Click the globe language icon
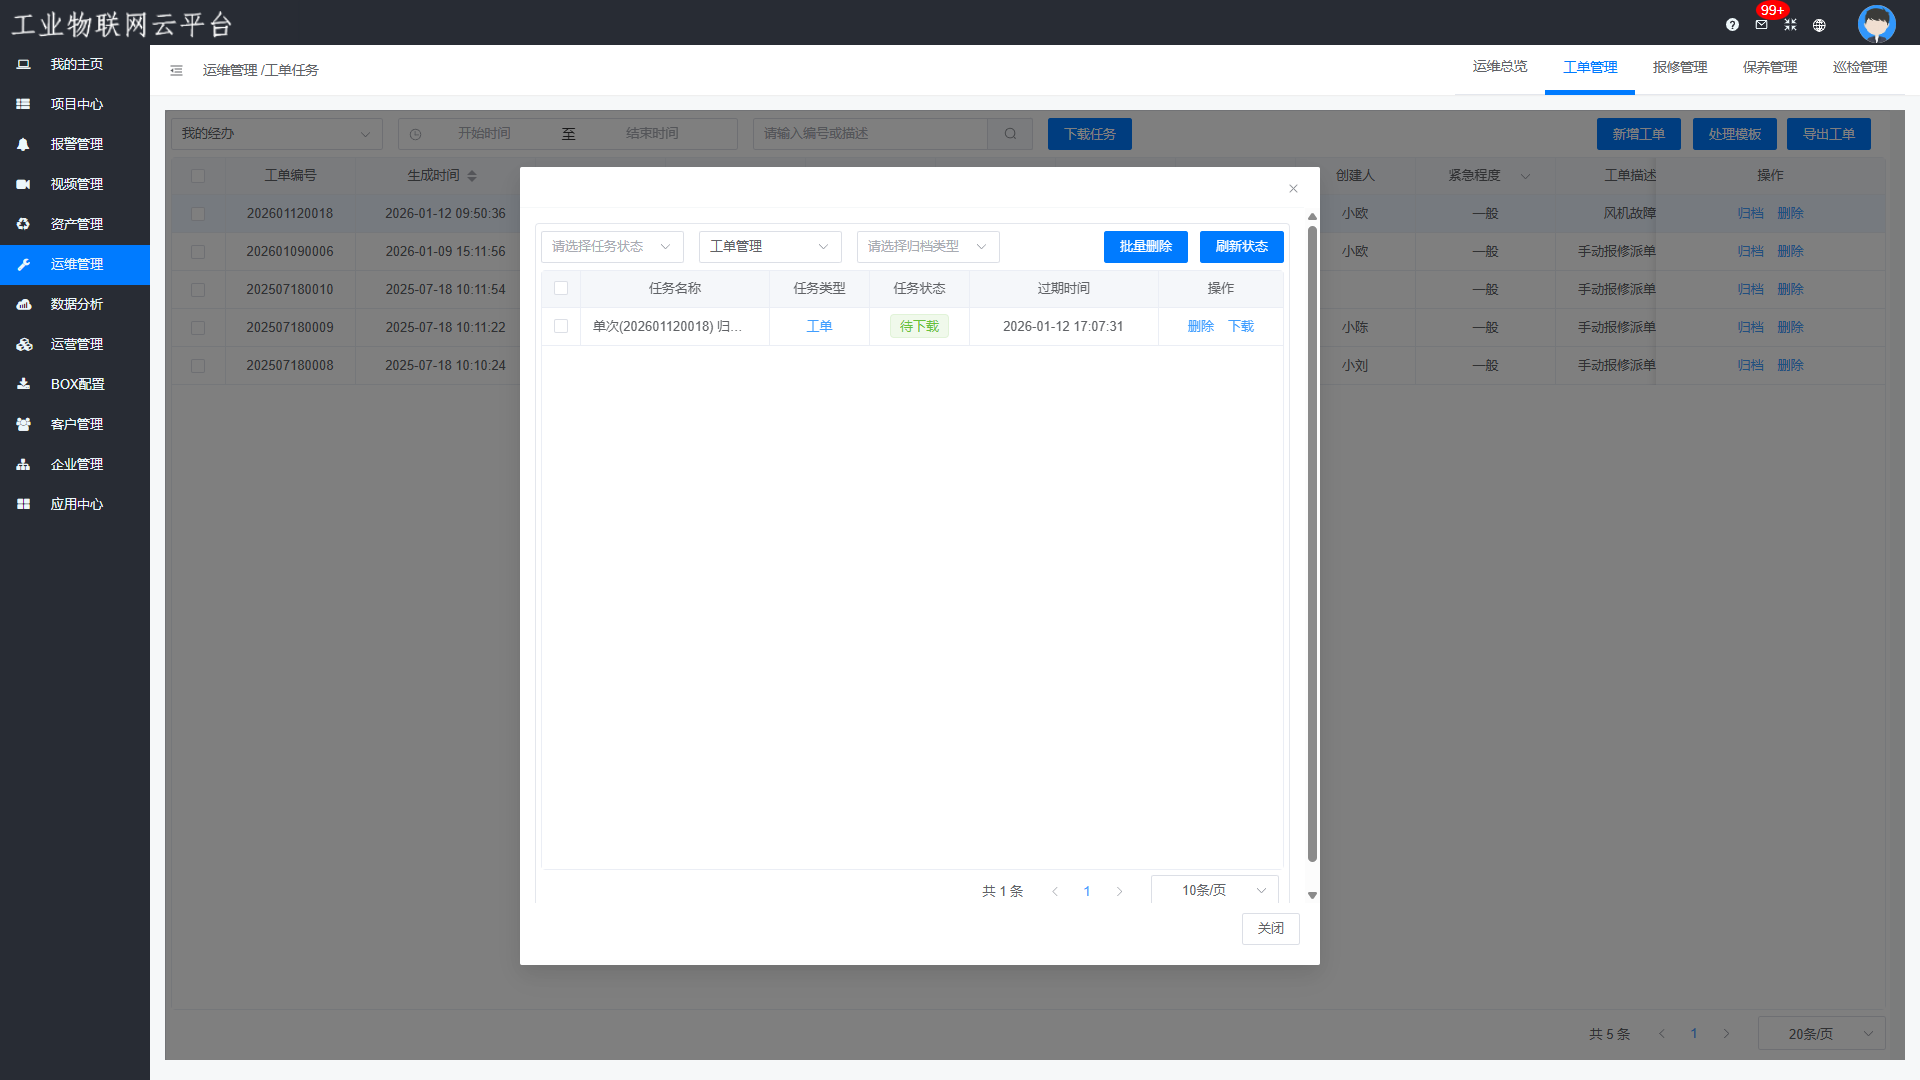The image size is (1920, 1080). (x=1819, y=25)
